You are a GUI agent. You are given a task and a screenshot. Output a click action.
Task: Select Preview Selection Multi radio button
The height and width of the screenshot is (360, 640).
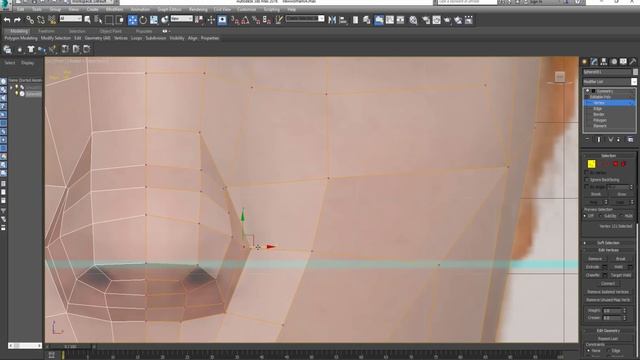click(x=621, y=216)
